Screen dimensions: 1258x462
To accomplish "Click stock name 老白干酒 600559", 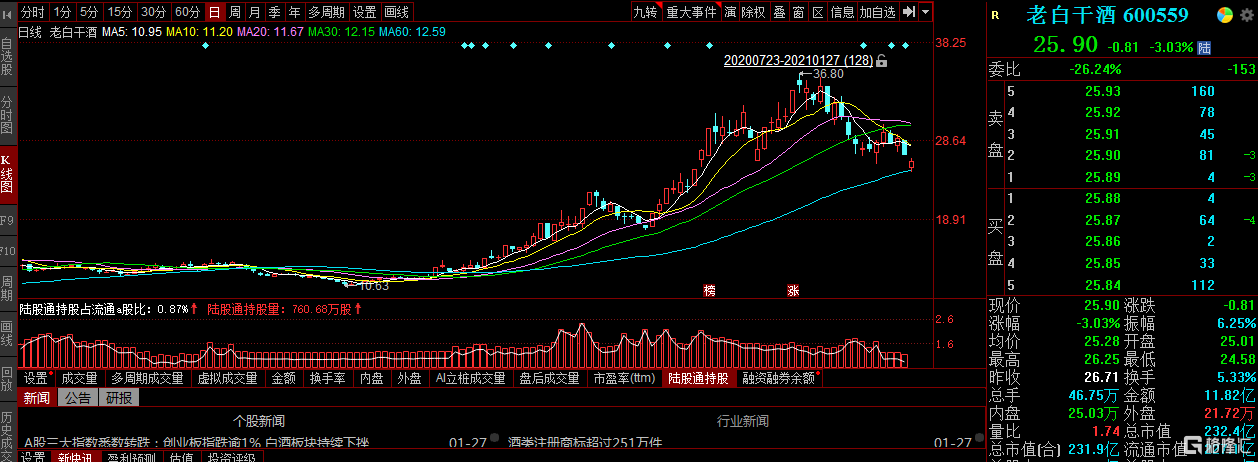I will (x=1107, y=15).
